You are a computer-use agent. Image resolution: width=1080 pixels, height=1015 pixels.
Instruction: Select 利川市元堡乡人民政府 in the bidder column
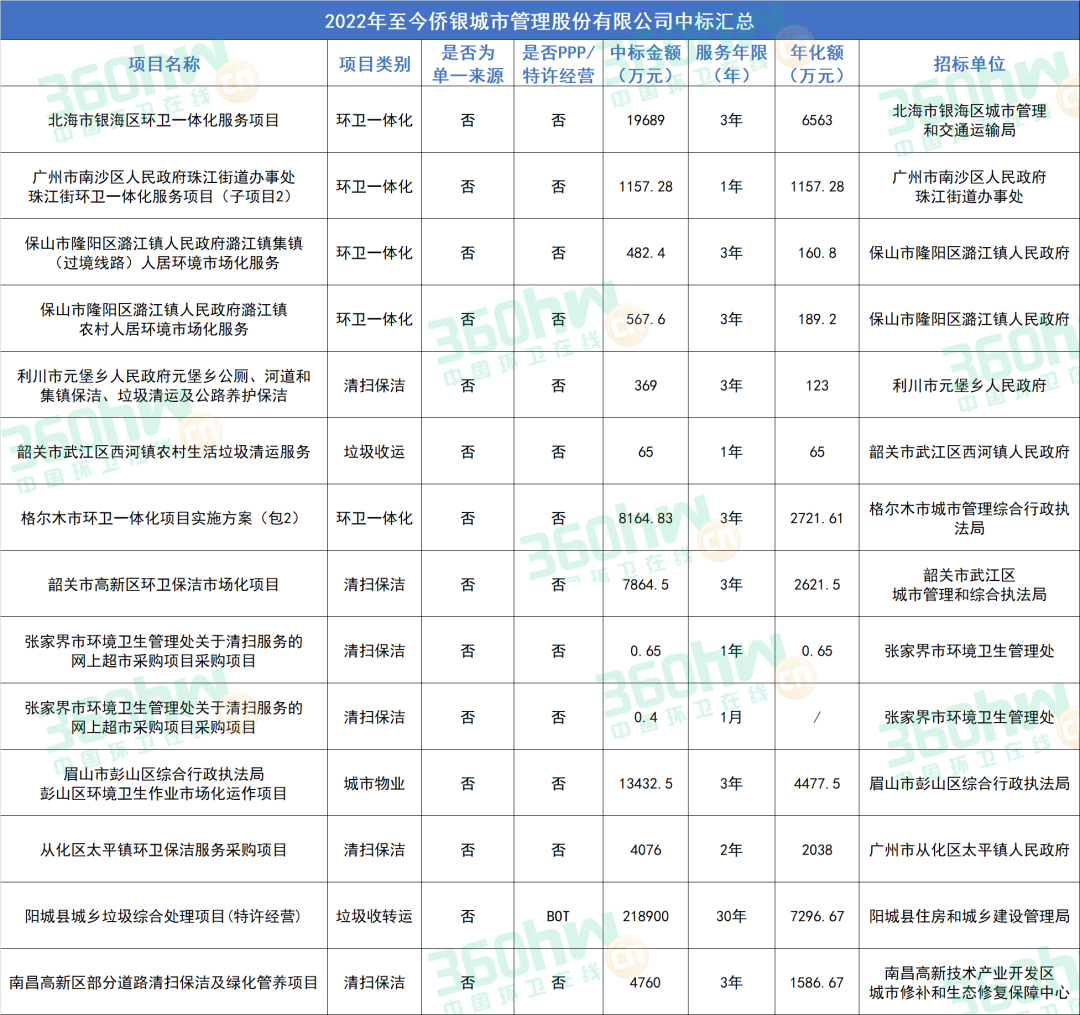pyautogui.click(x=969, y=386)
